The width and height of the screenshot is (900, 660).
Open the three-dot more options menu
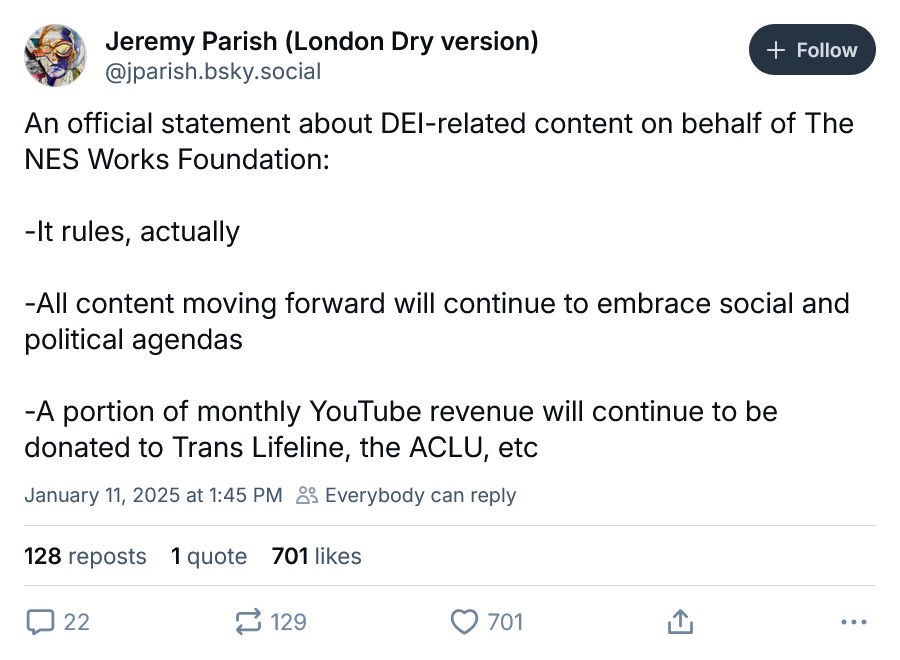tap(854, 622)
